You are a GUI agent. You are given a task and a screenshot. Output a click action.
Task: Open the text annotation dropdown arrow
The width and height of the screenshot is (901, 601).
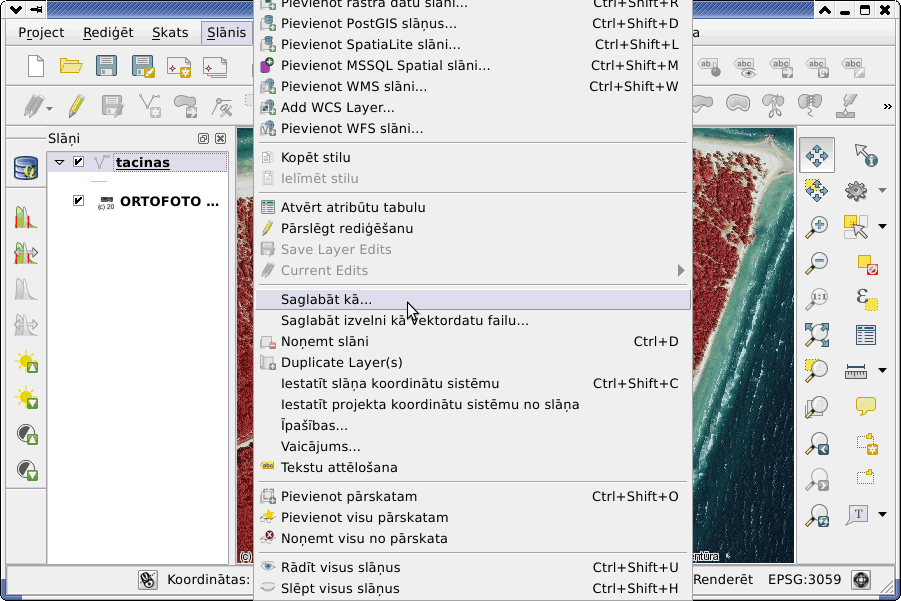(x=883, y=515)
